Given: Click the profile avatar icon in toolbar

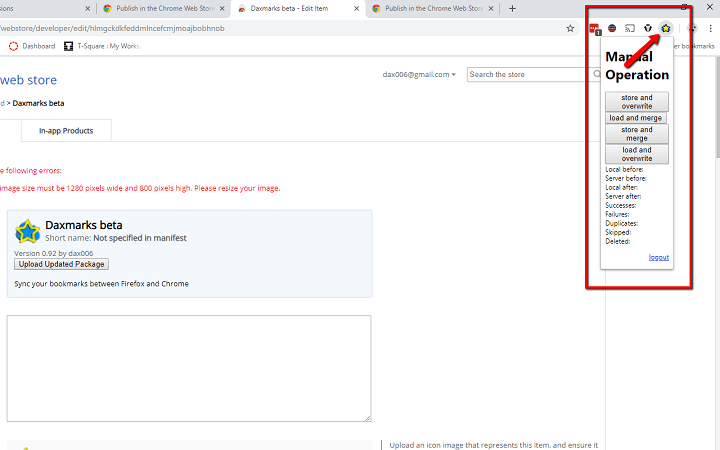Looking at the screenshot, I should point(692,28).
